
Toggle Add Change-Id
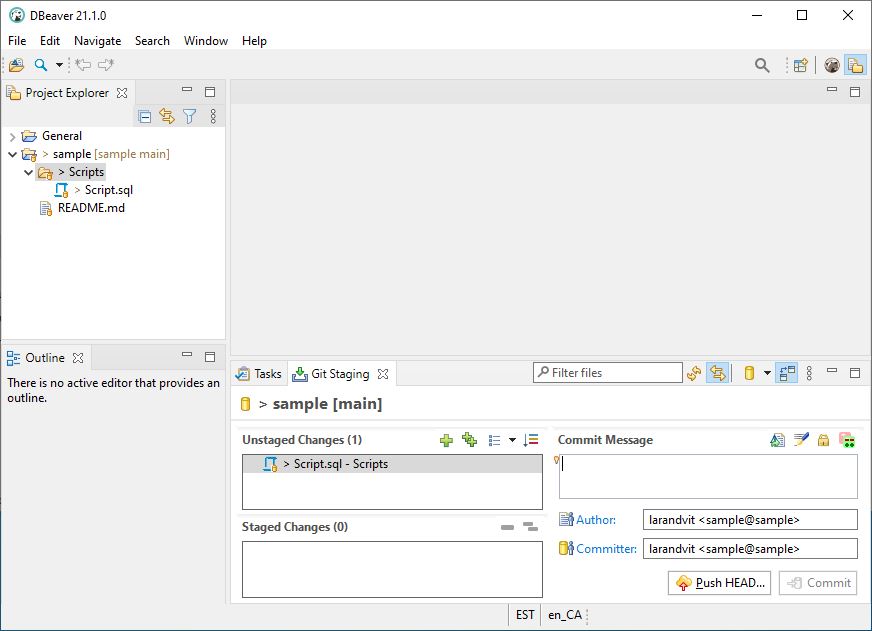[x=847, y=440]
